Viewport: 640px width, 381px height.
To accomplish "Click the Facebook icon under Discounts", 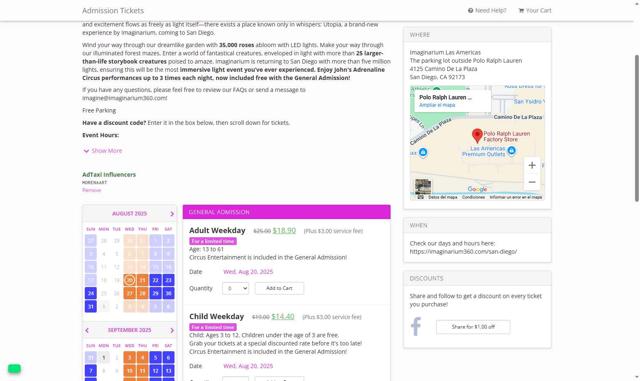I will coord(416,327).
